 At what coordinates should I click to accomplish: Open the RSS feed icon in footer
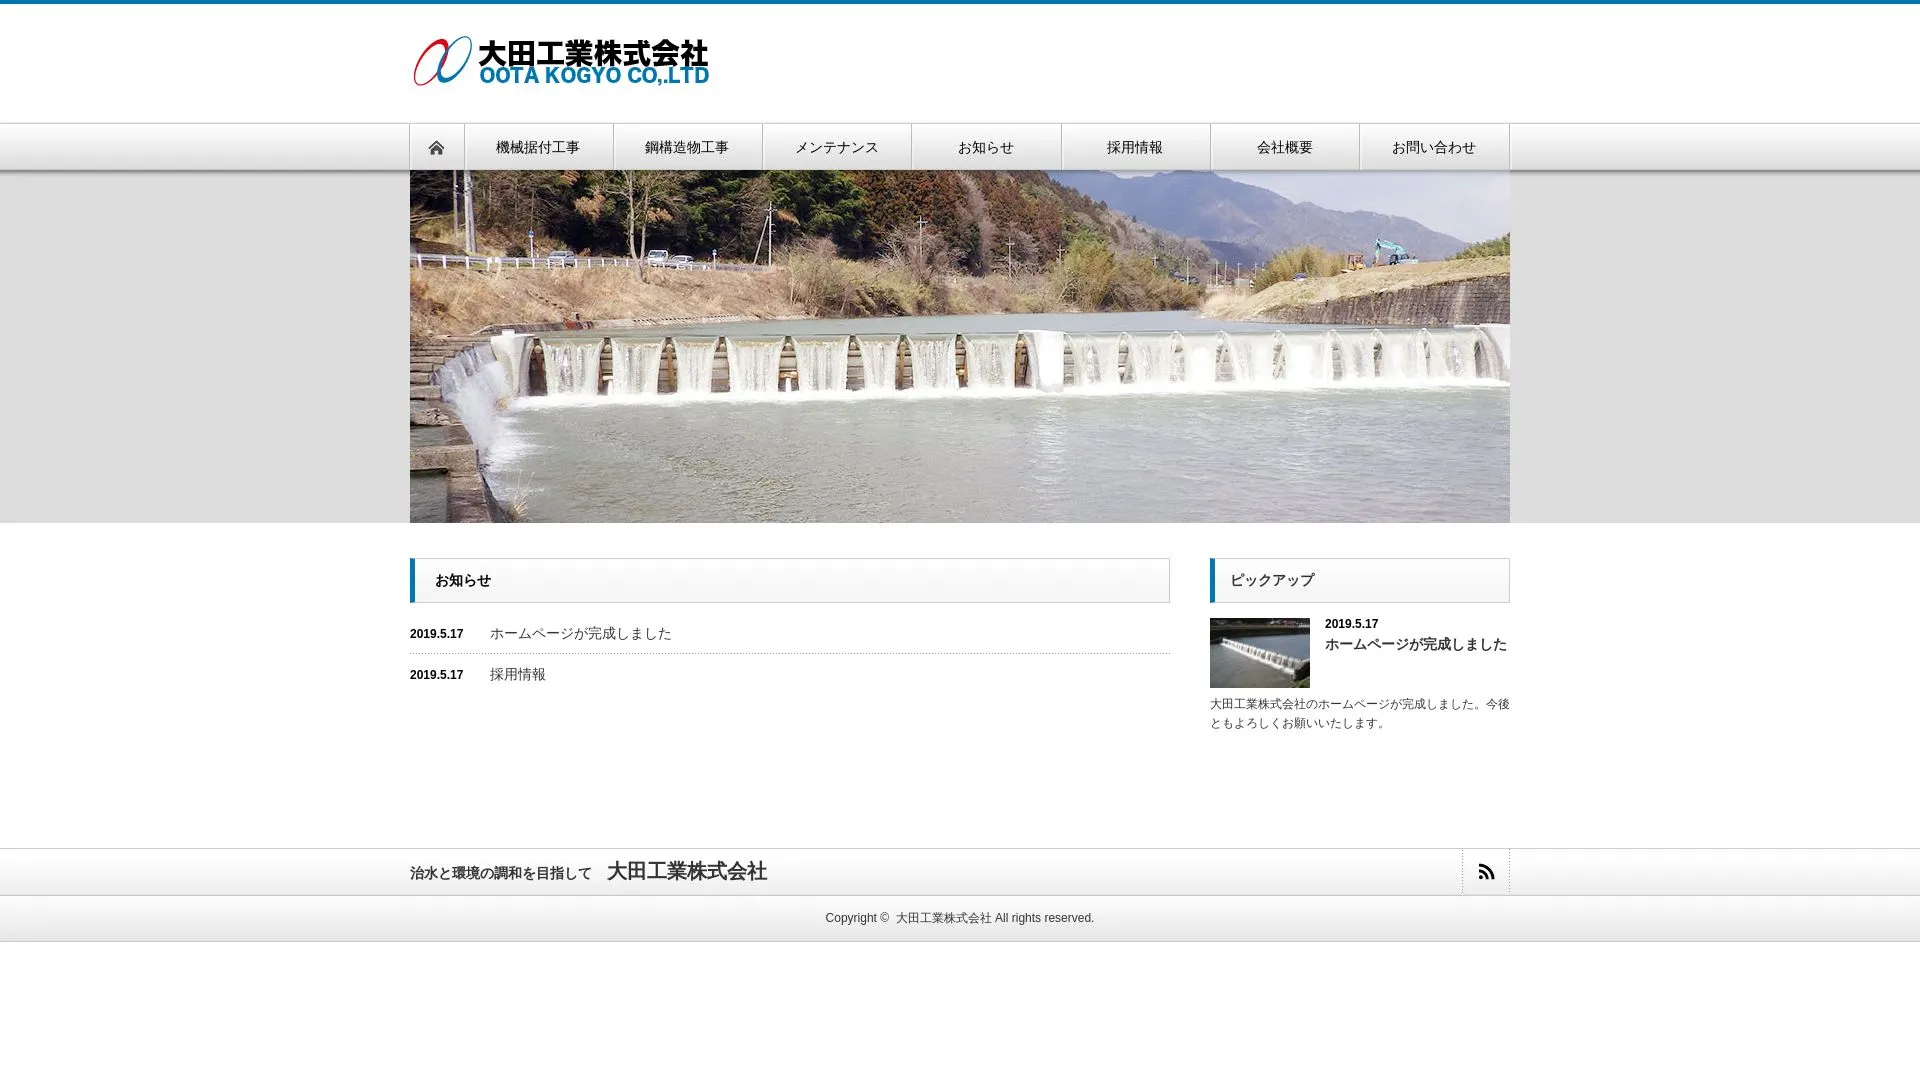click(x=1486, y=872)
